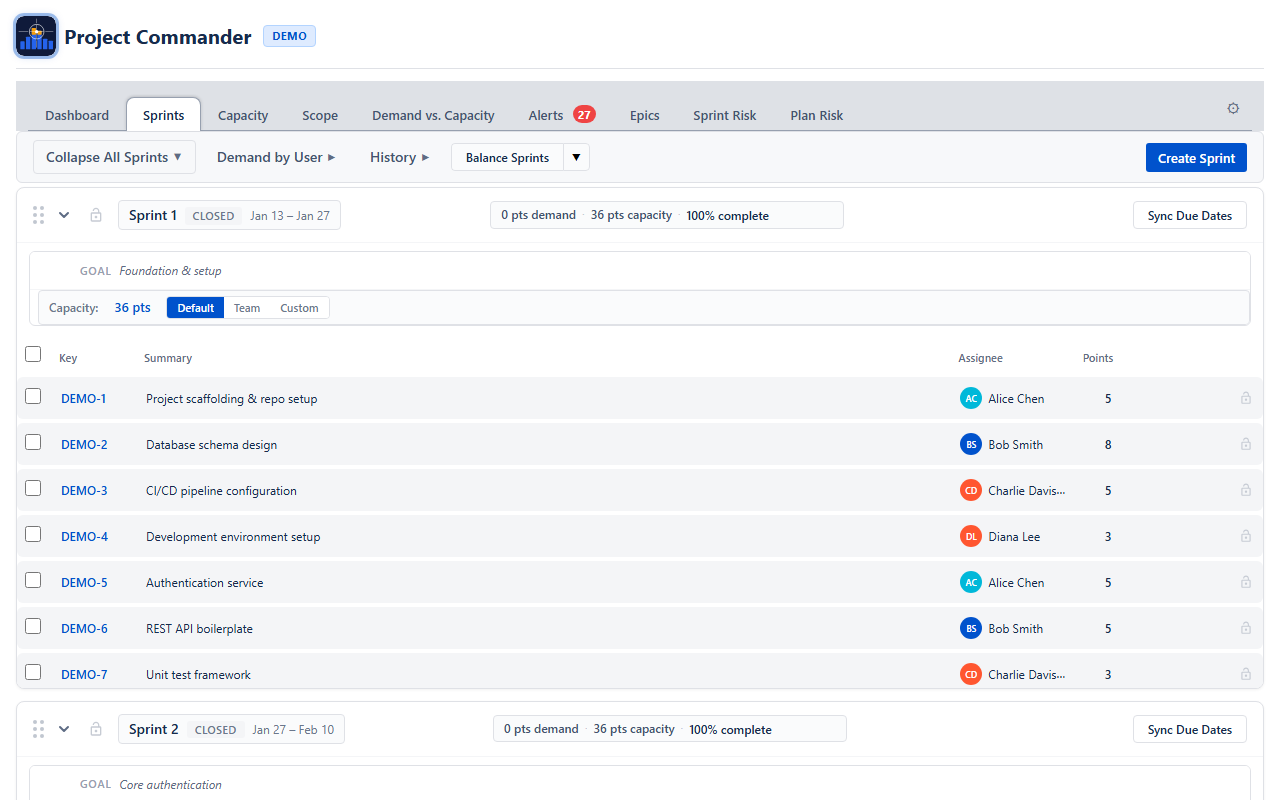Check the select-all checkbox in the table header

[x=33, y=354]
